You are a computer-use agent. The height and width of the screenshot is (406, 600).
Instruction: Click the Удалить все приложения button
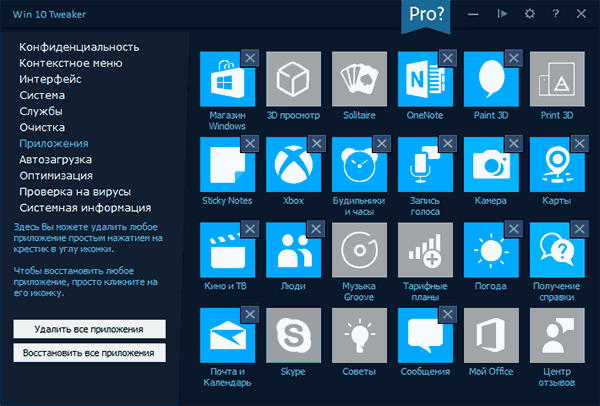click(x=89, y=329)
